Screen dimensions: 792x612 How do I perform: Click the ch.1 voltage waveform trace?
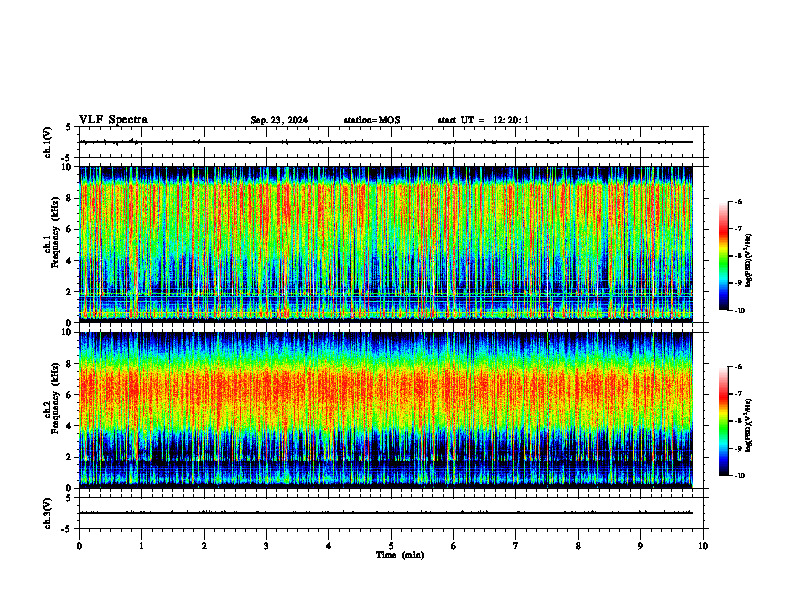[x=386, y=142]
